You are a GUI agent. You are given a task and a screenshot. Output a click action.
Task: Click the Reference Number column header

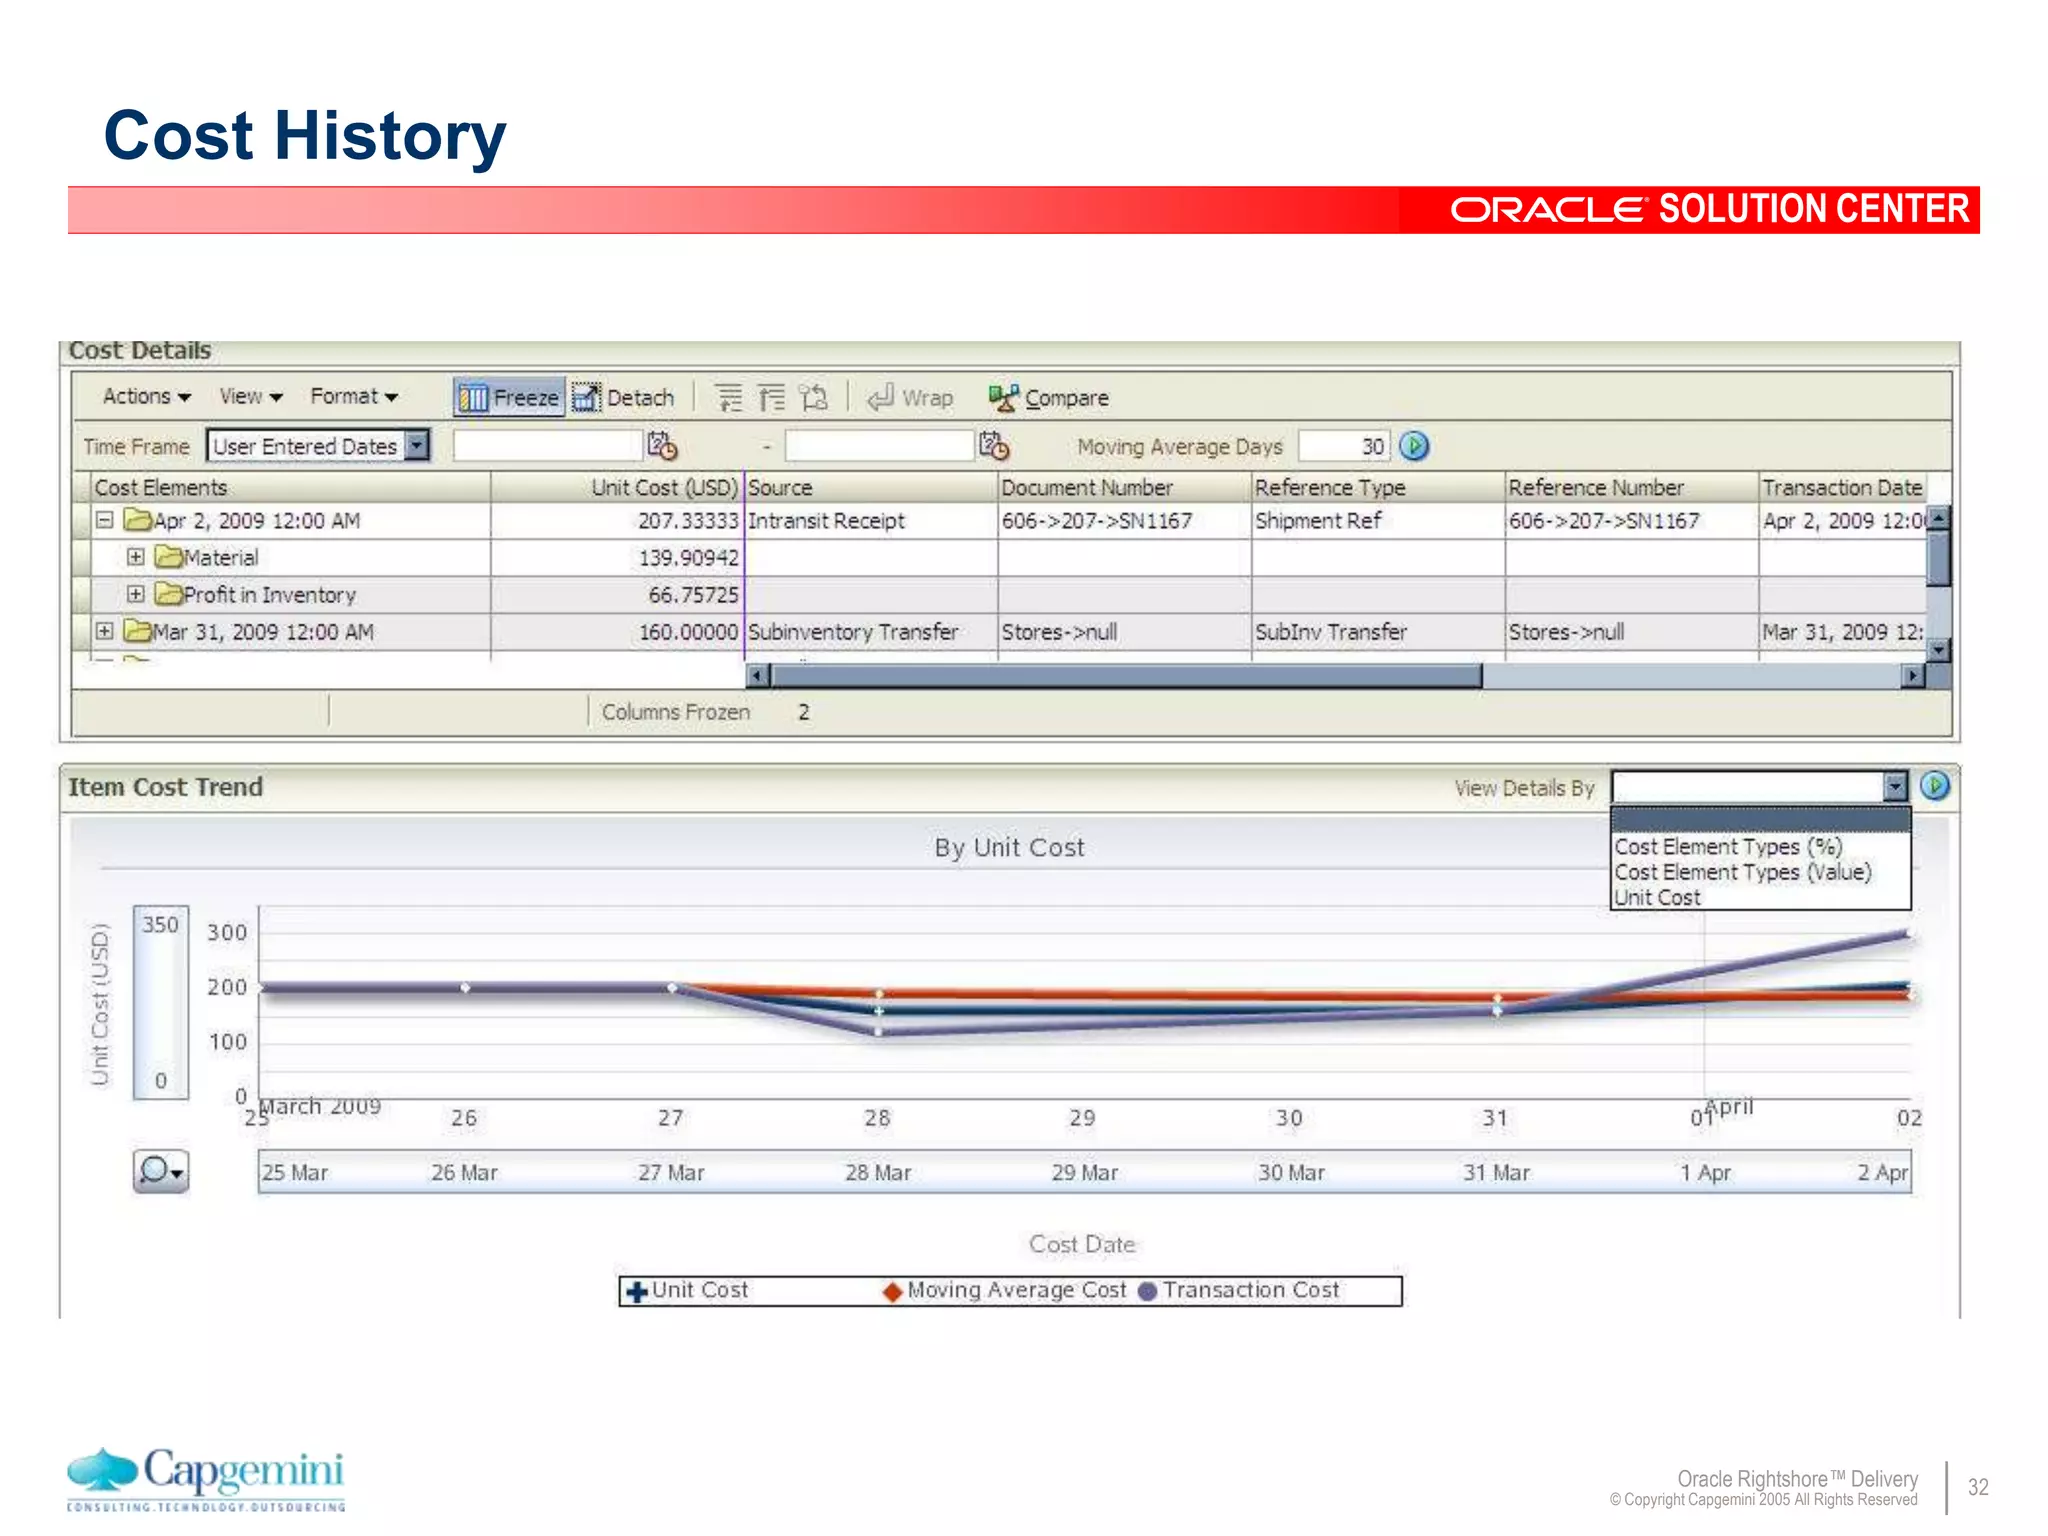click(x=1631, y=487)
